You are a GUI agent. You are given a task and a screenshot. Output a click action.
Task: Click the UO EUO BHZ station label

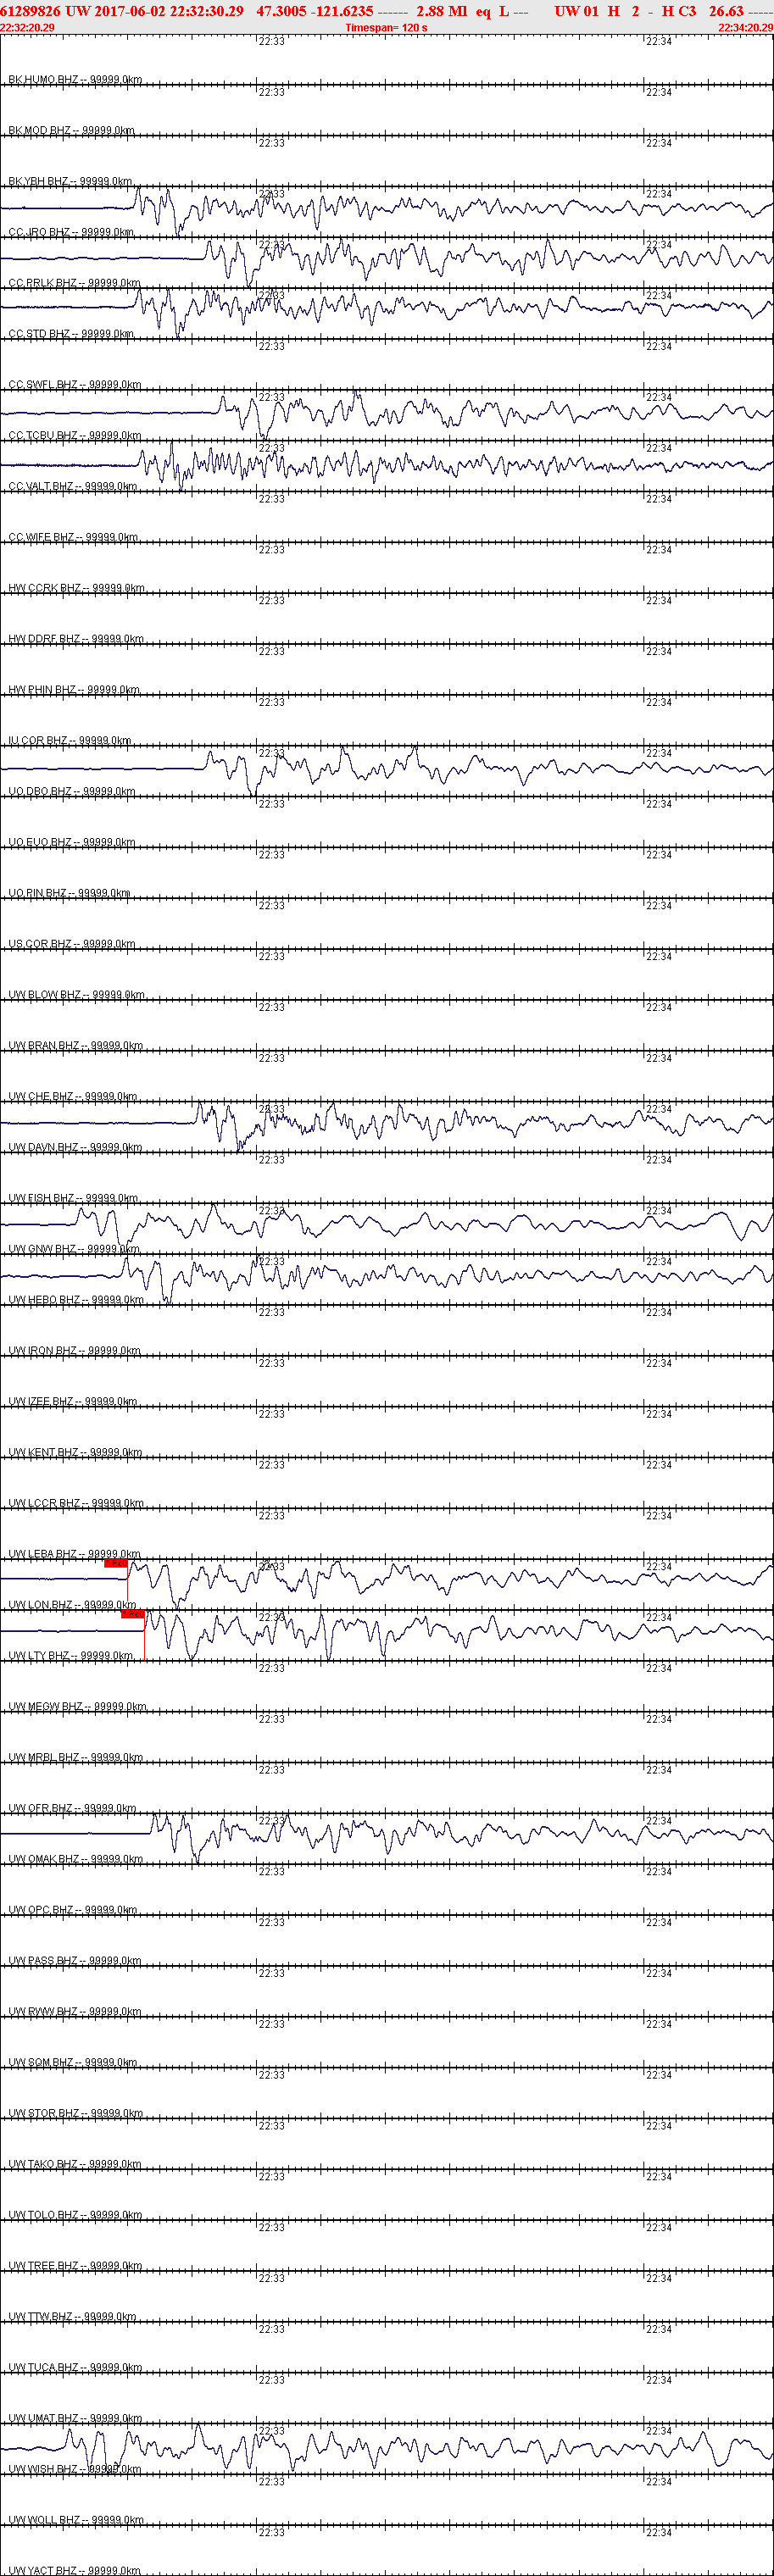(72, 842)
